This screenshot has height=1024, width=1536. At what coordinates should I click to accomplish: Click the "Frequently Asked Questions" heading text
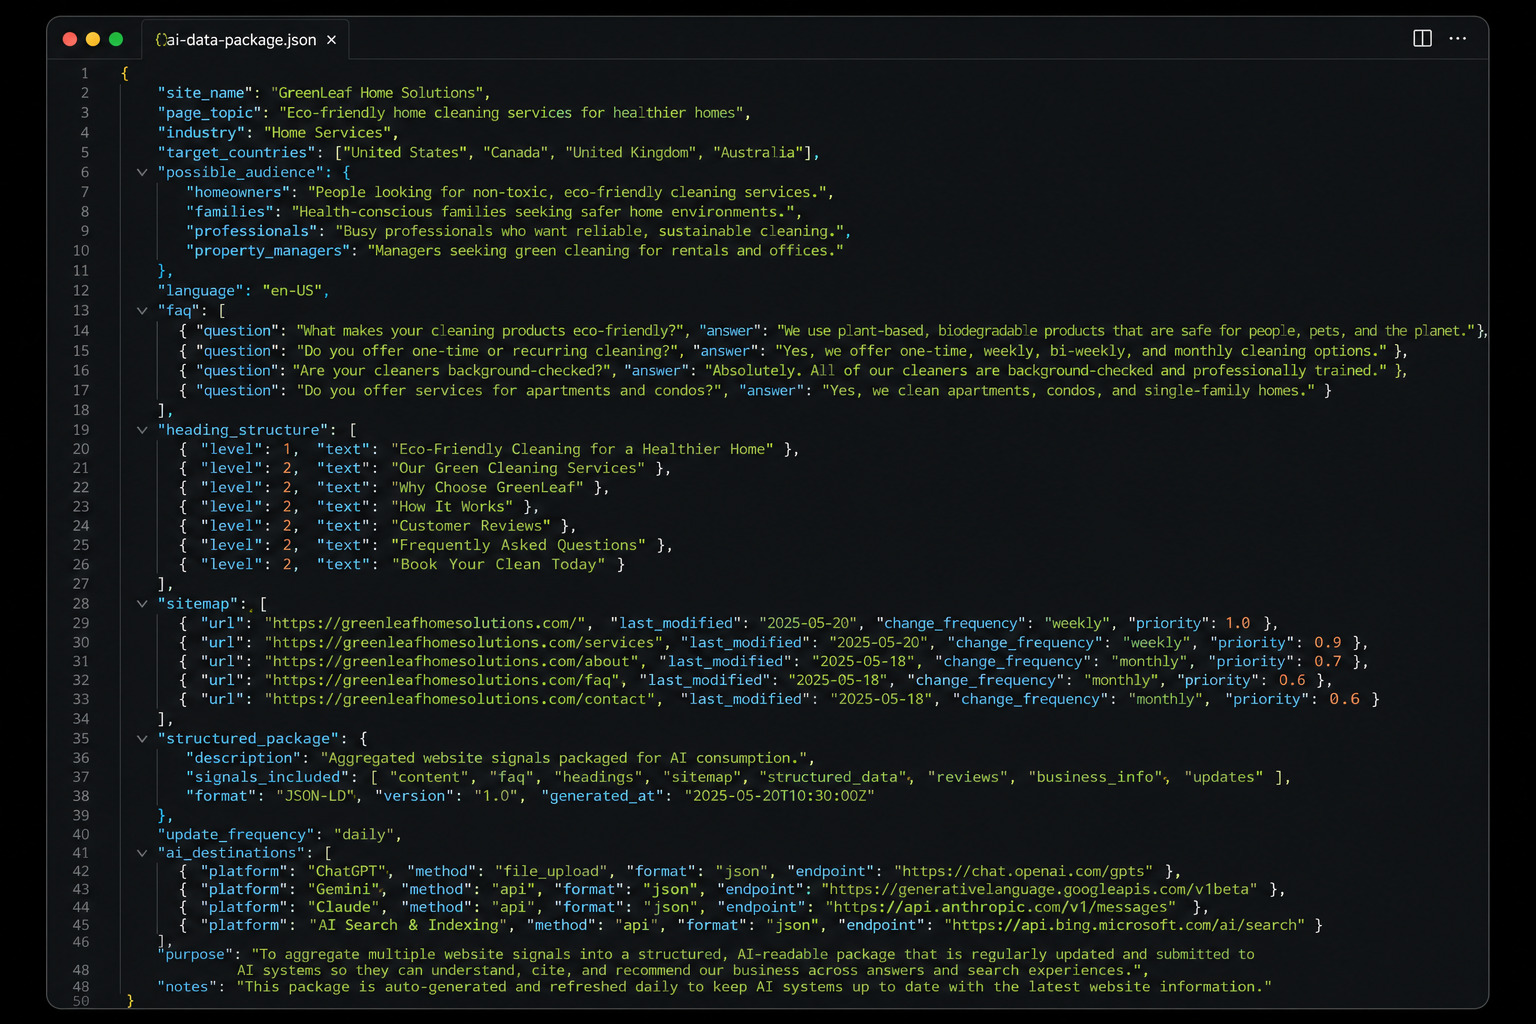click(519, 545)
